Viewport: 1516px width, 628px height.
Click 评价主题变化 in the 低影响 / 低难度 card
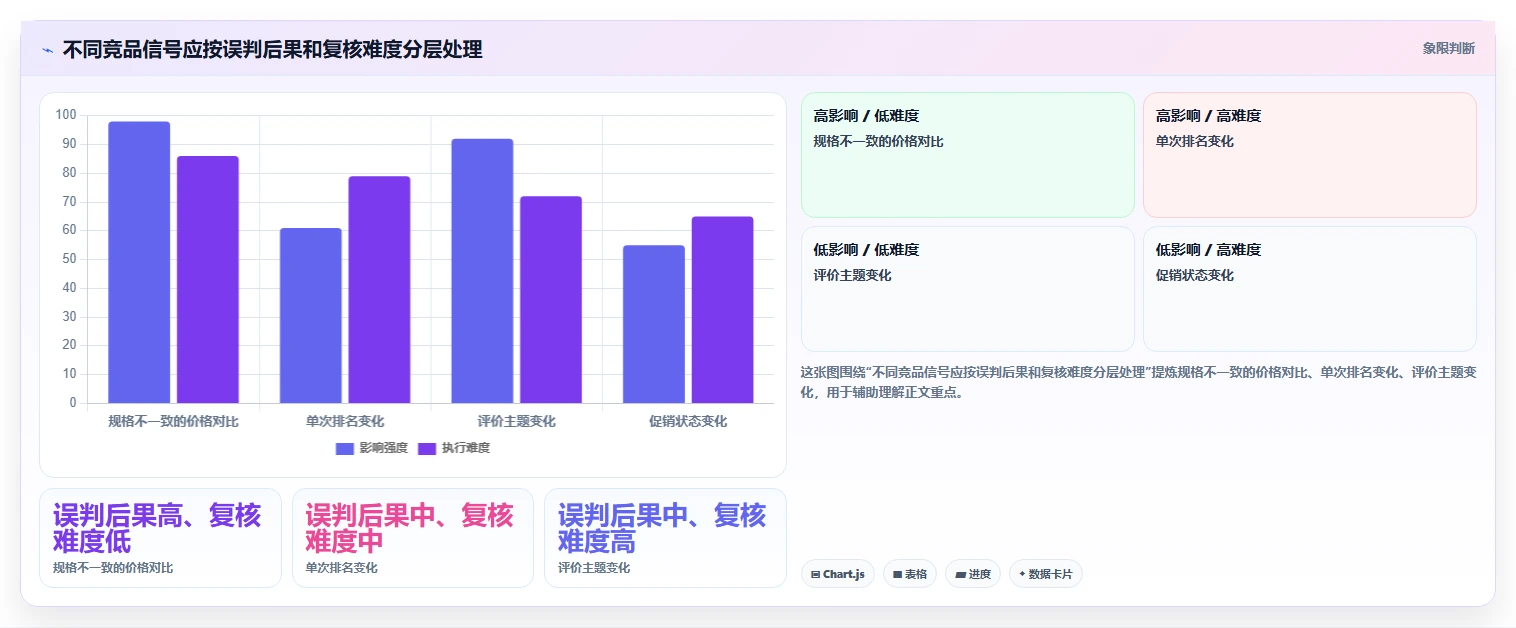point(853,276)
